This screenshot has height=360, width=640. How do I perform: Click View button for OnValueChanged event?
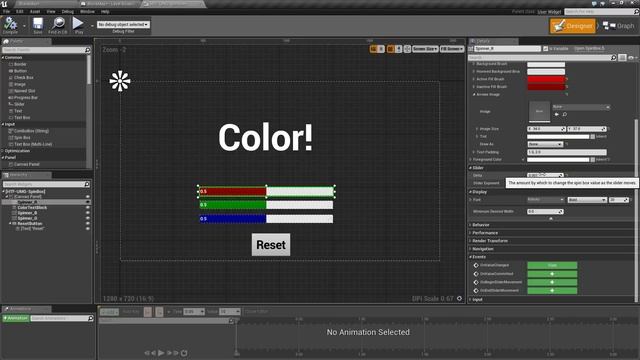pyautogui.click(x=552, y=265)
